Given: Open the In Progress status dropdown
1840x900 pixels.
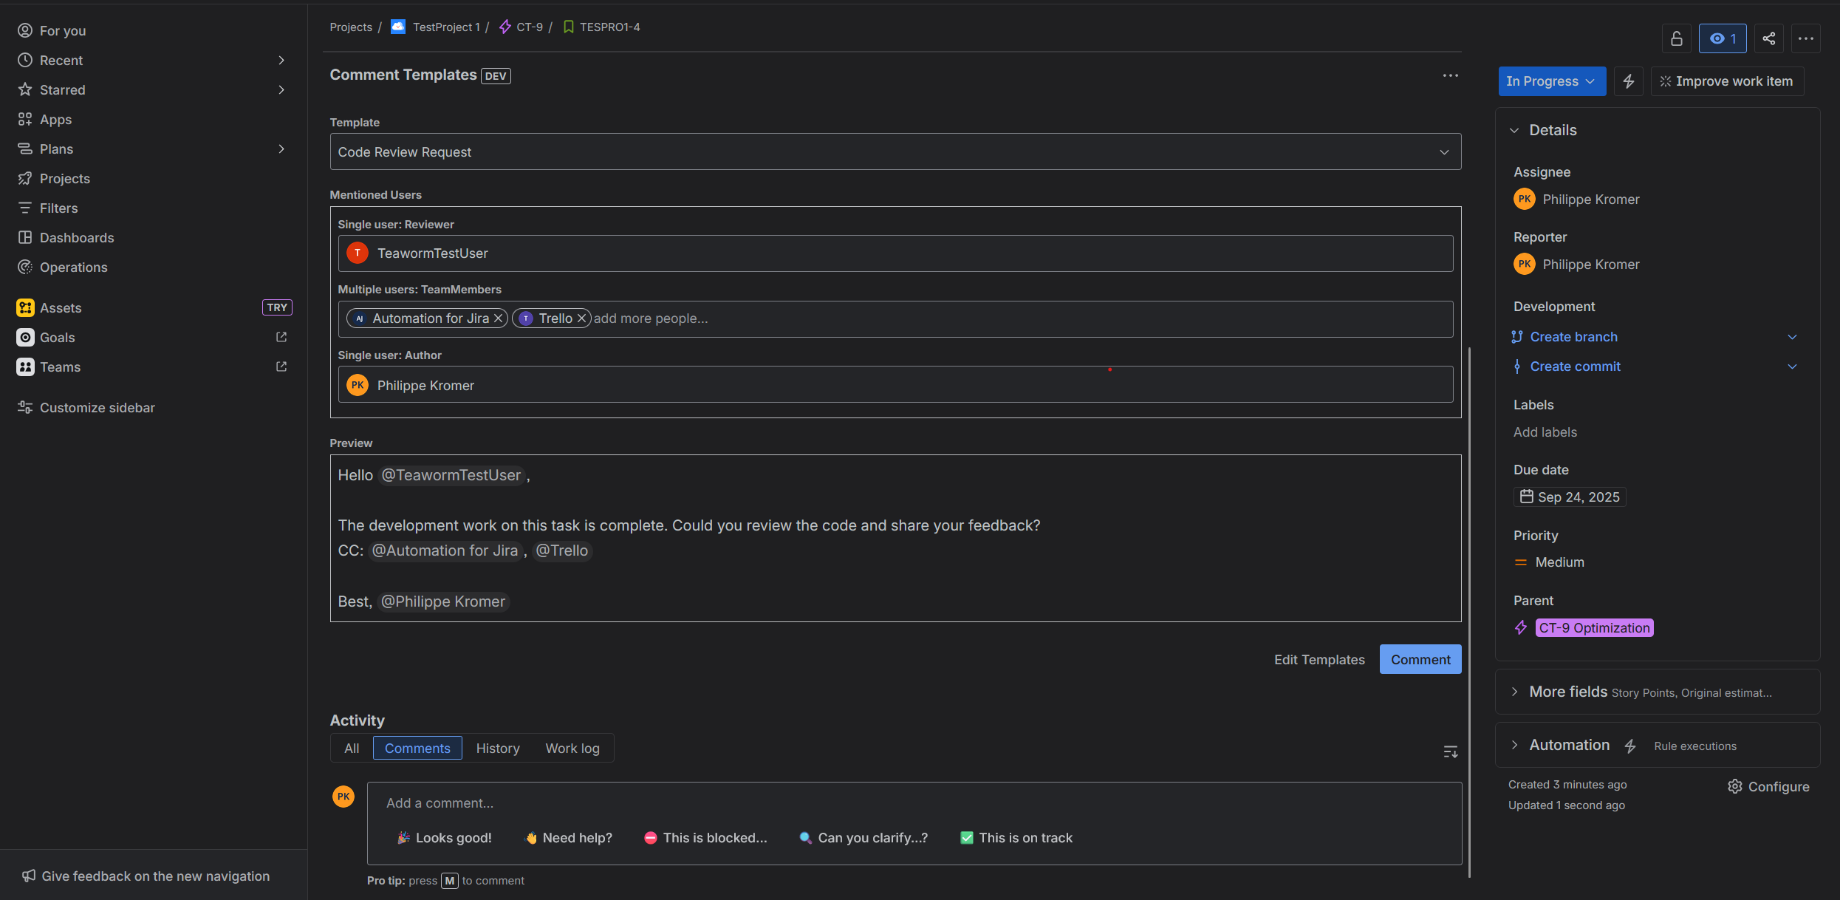Looking at the screenshot, I should [1551, 81].
